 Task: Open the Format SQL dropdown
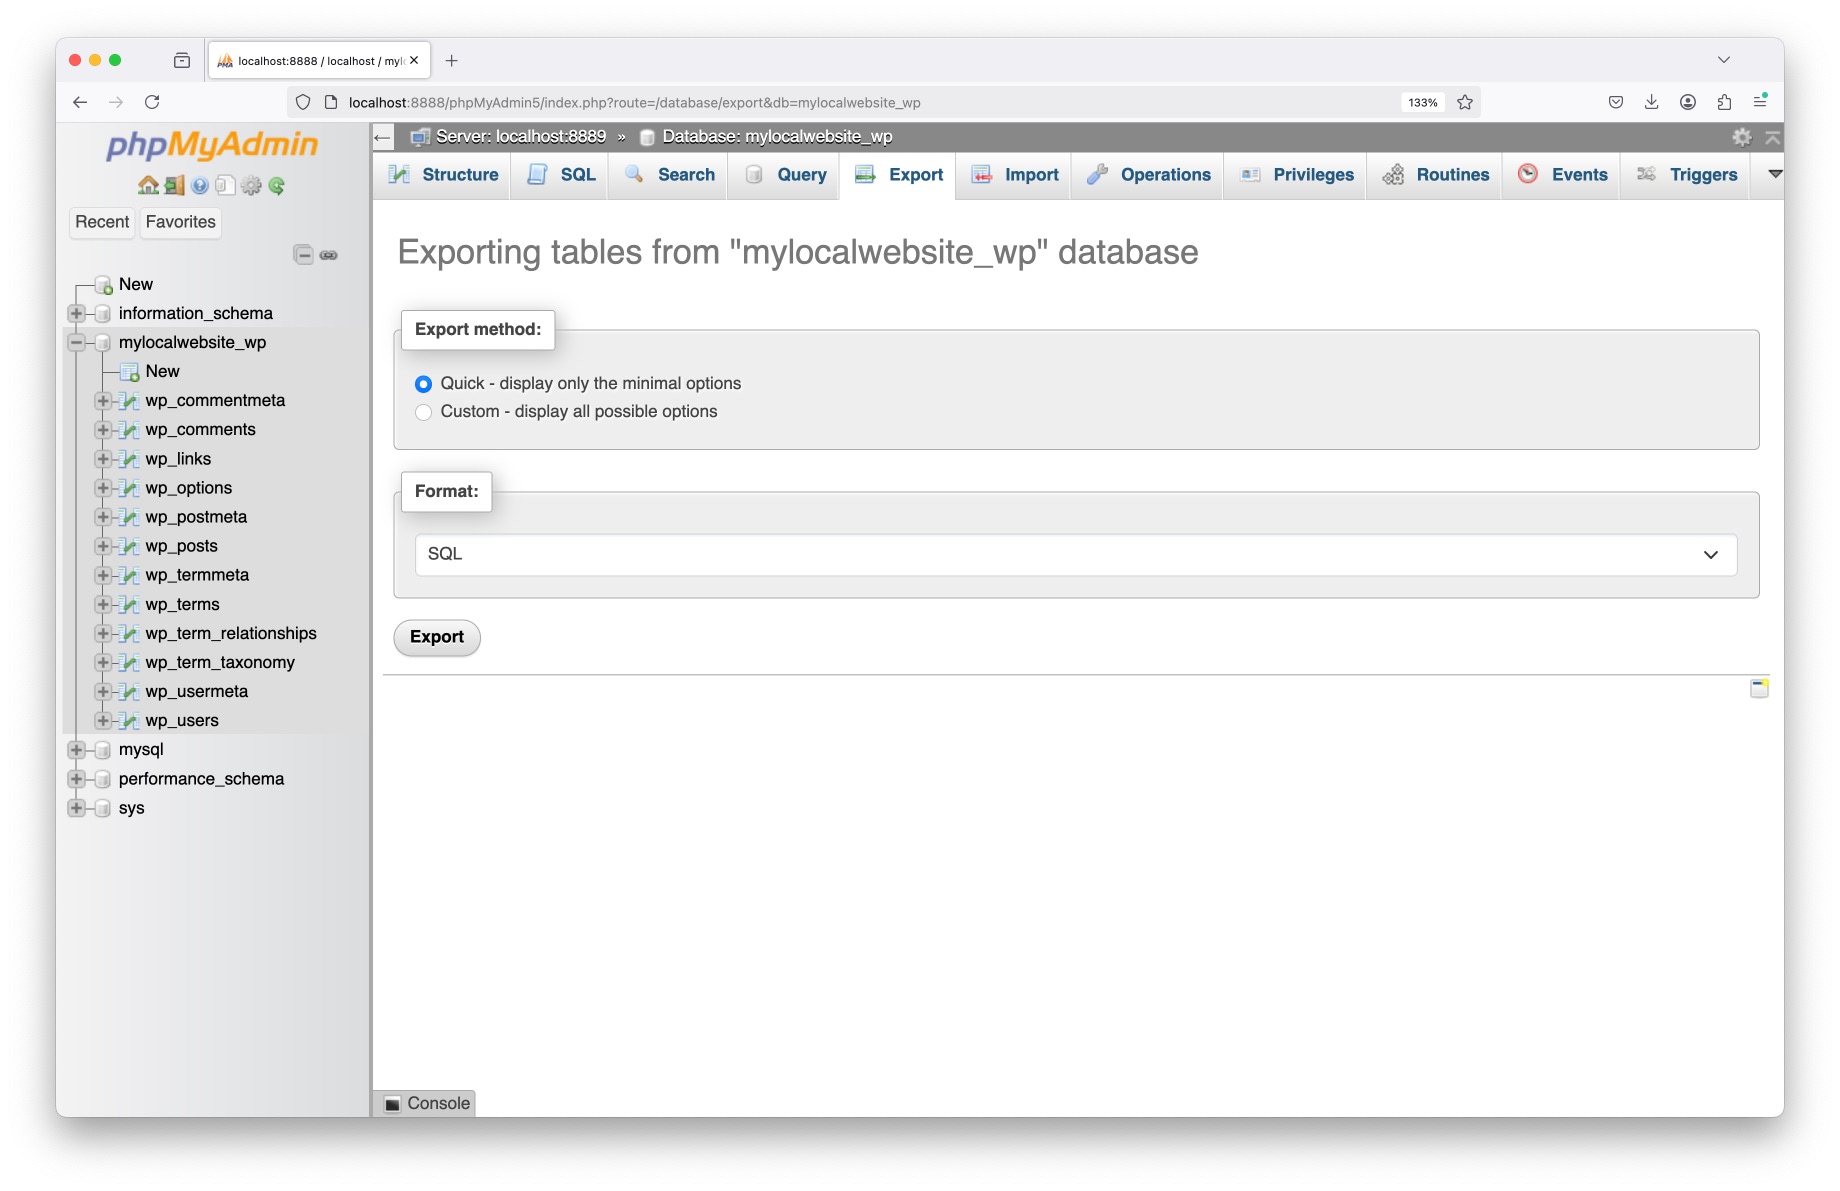[1076, 554]
